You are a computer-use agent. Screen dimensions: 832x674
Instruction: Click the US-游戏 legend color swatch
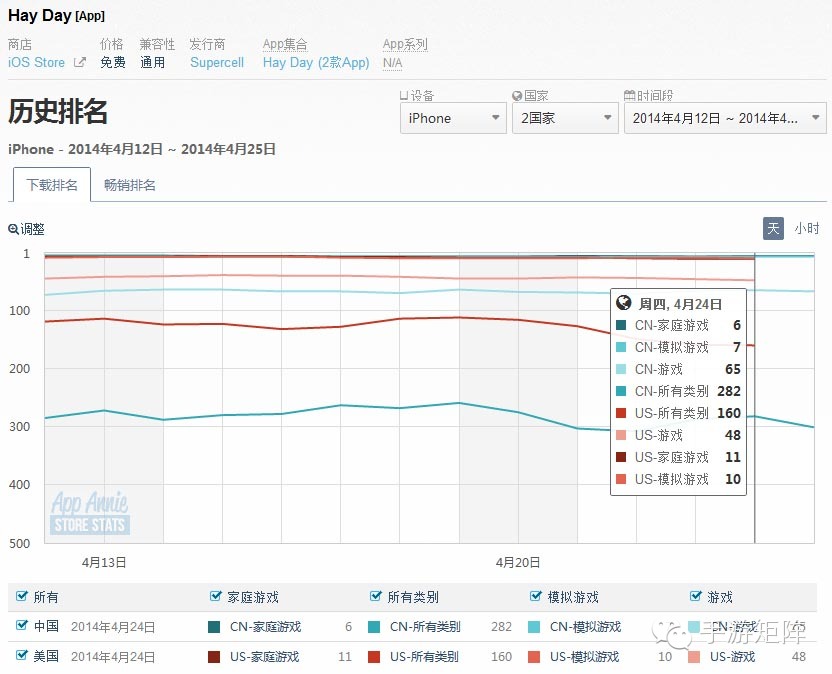point(694,656)
